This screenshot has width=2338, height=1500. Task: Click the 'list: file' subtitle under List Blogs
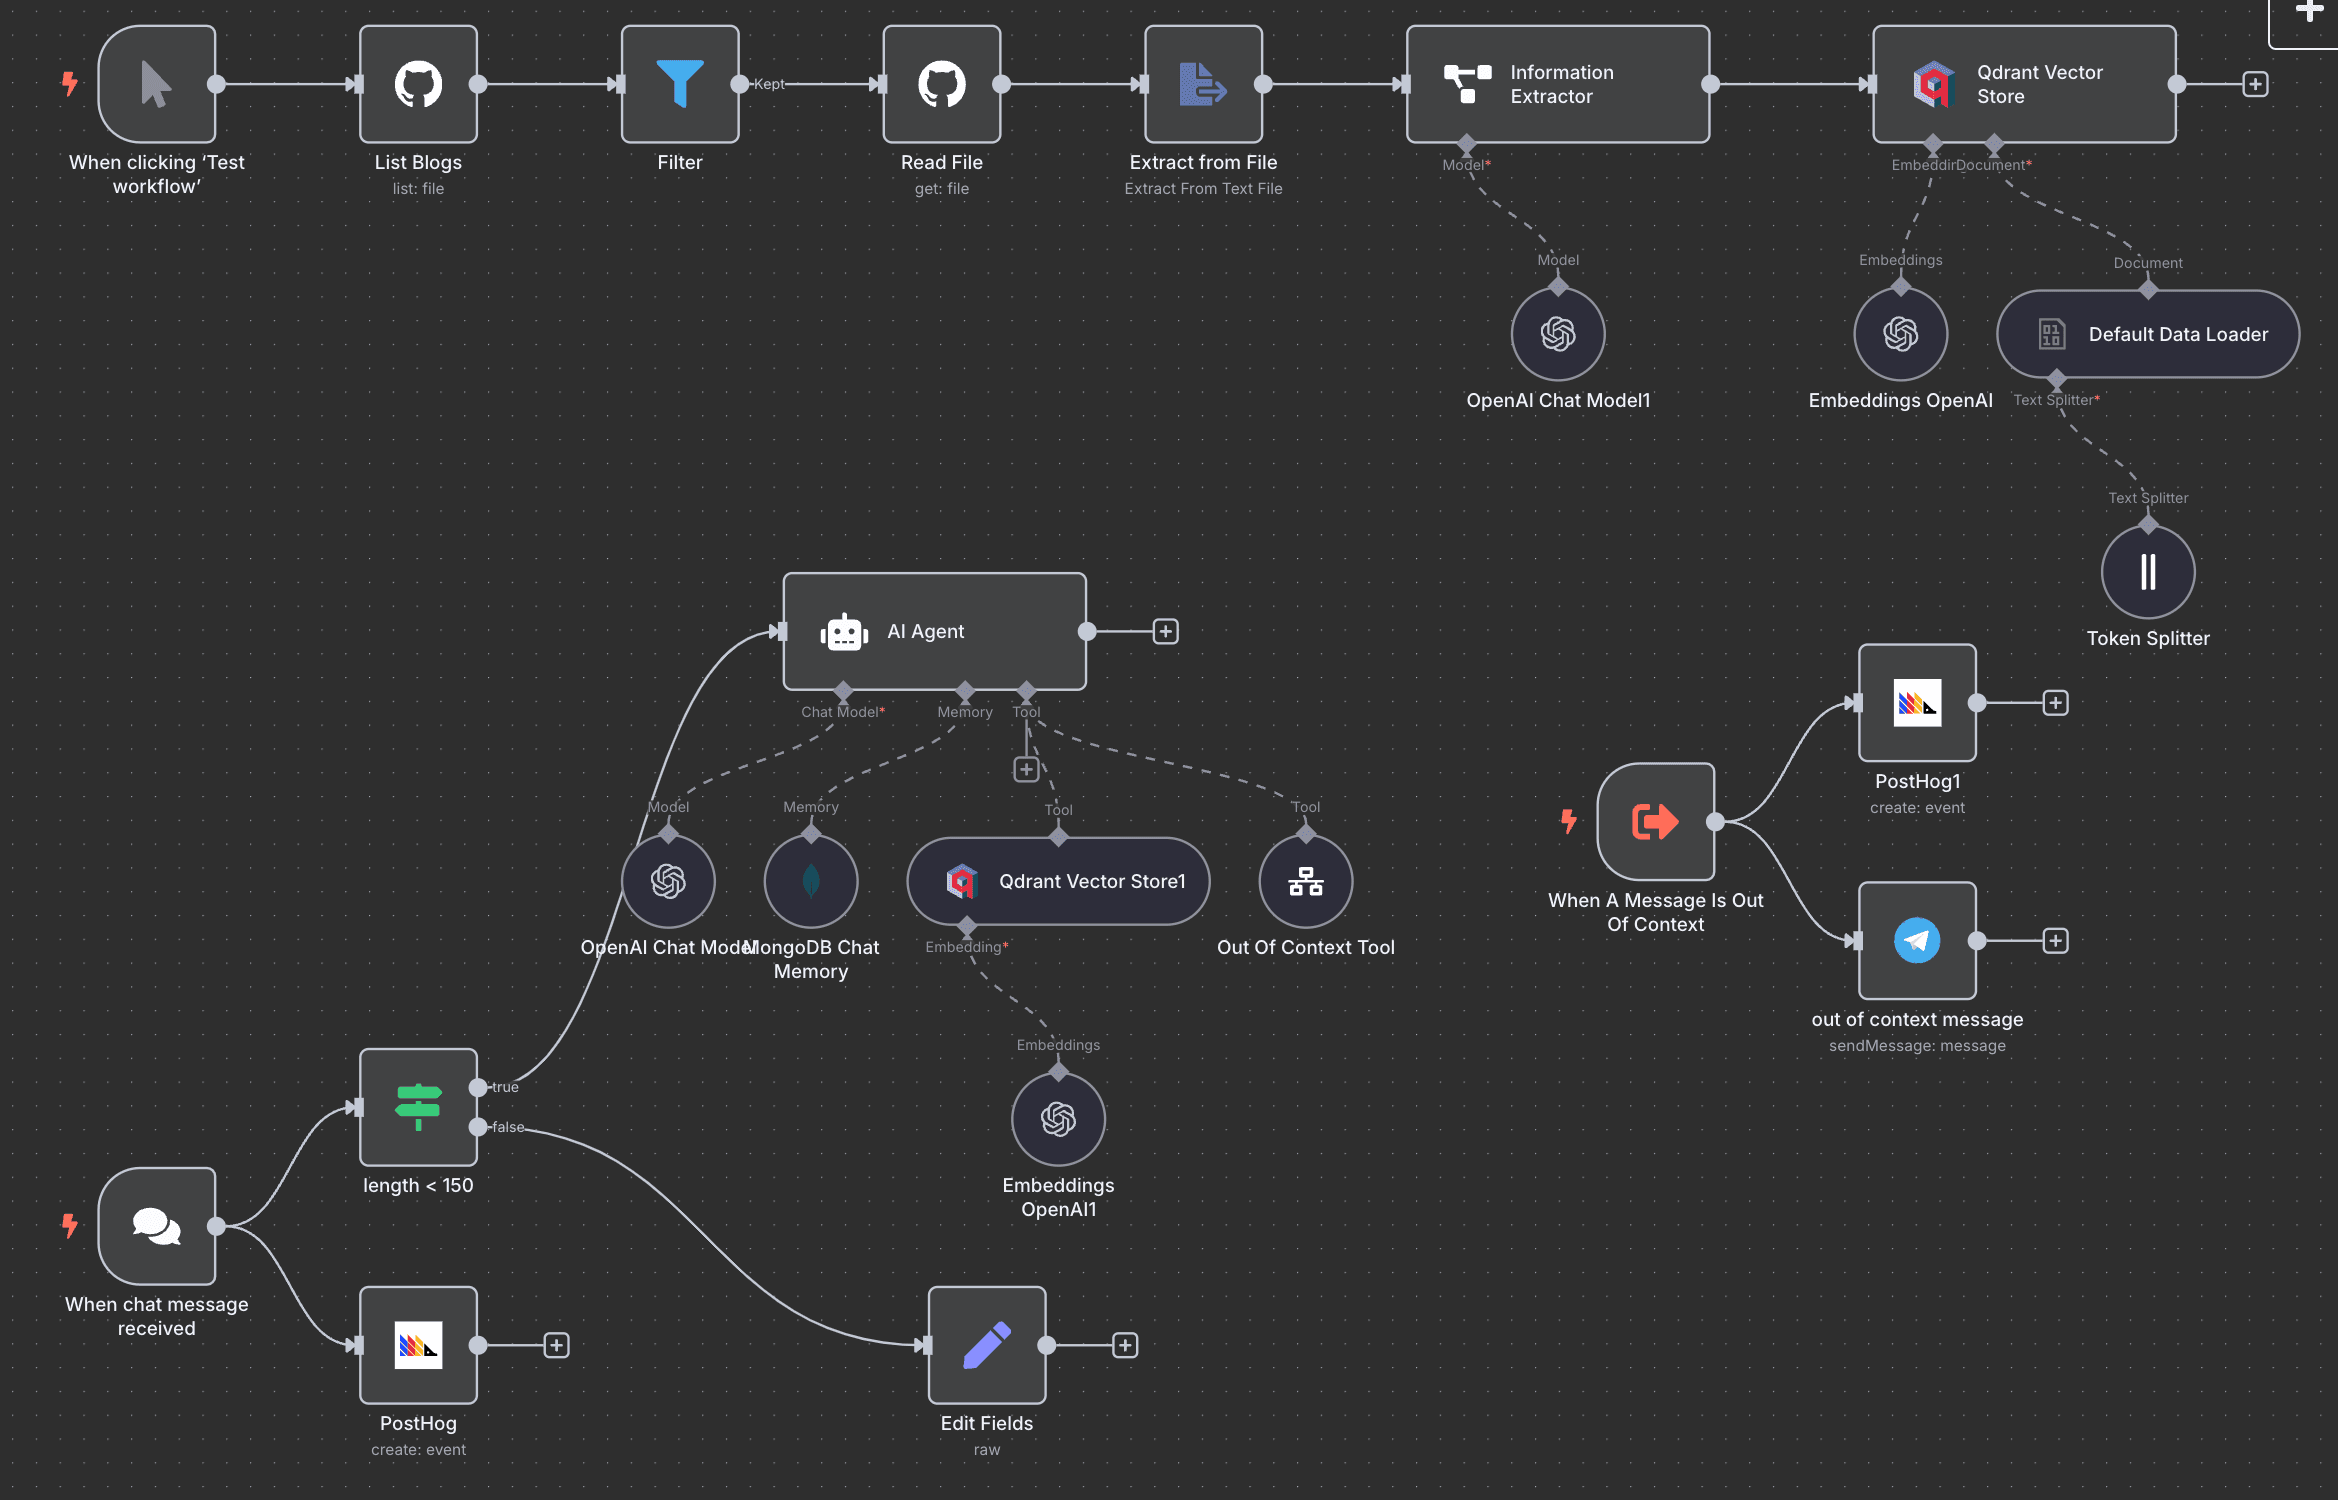click(x=418, y=189)
